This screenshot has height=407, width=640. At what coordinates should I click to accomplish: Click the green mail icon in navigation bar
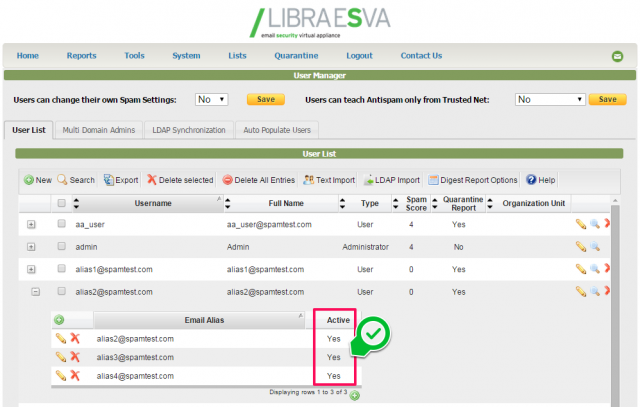click(x=617, y=56)
